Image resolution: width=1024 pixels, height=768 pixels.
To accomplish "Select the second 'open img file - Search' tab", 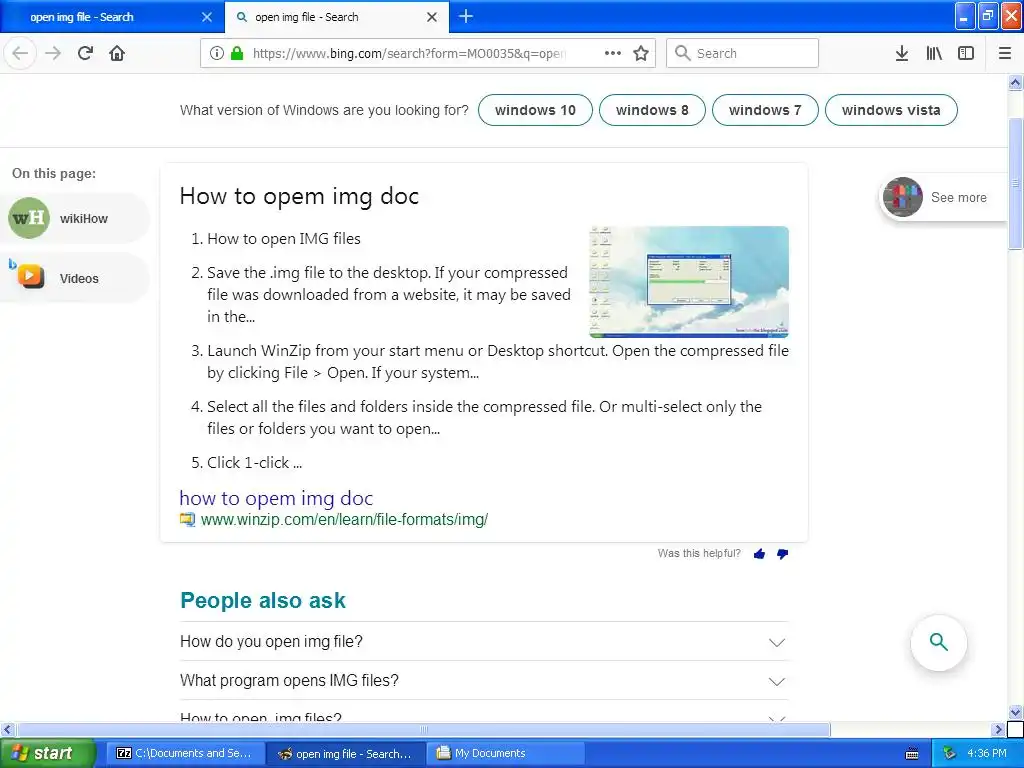I will point(336,17).
